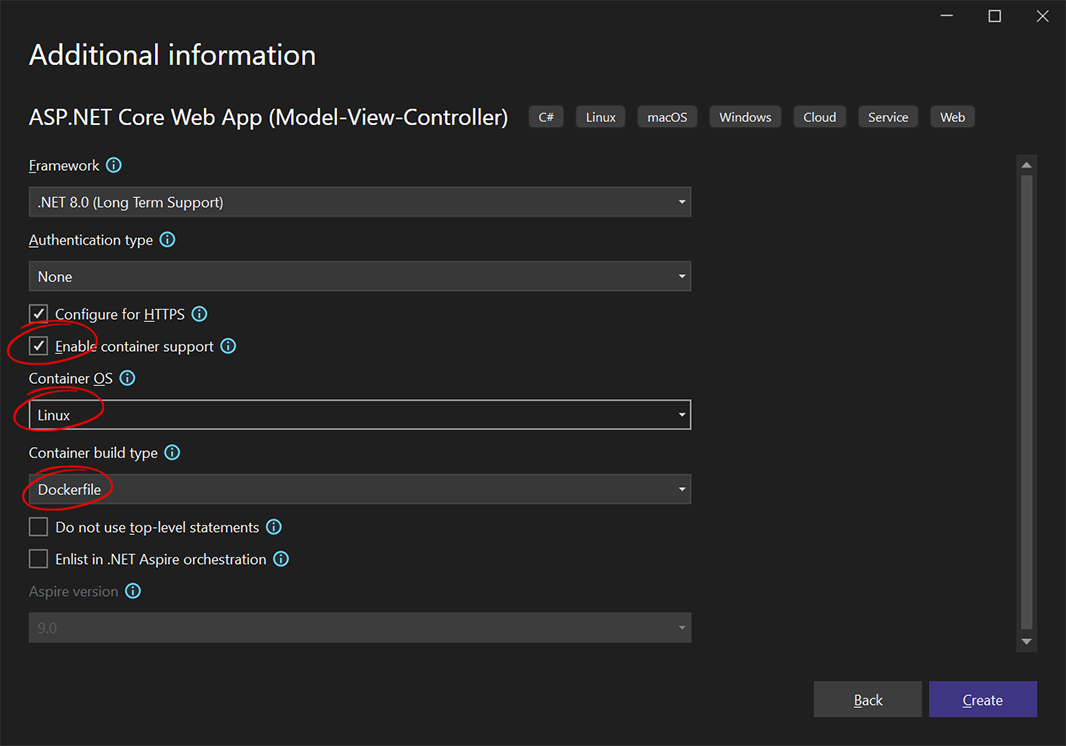The height and width of the screenshot is (746, 1066).
Task: Click the Container build type label
Action: tap(93, 453)
